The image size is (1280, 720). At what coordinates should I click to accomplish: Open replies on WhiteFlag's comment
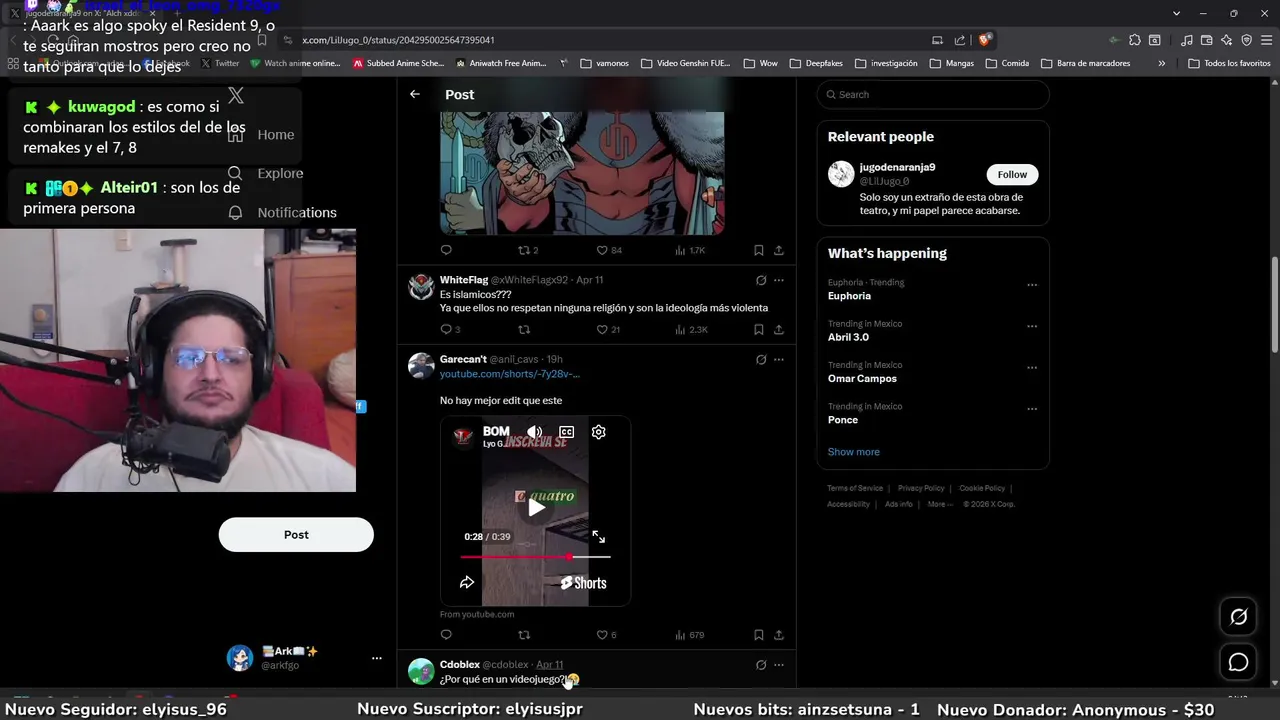(x=450, y=329)
